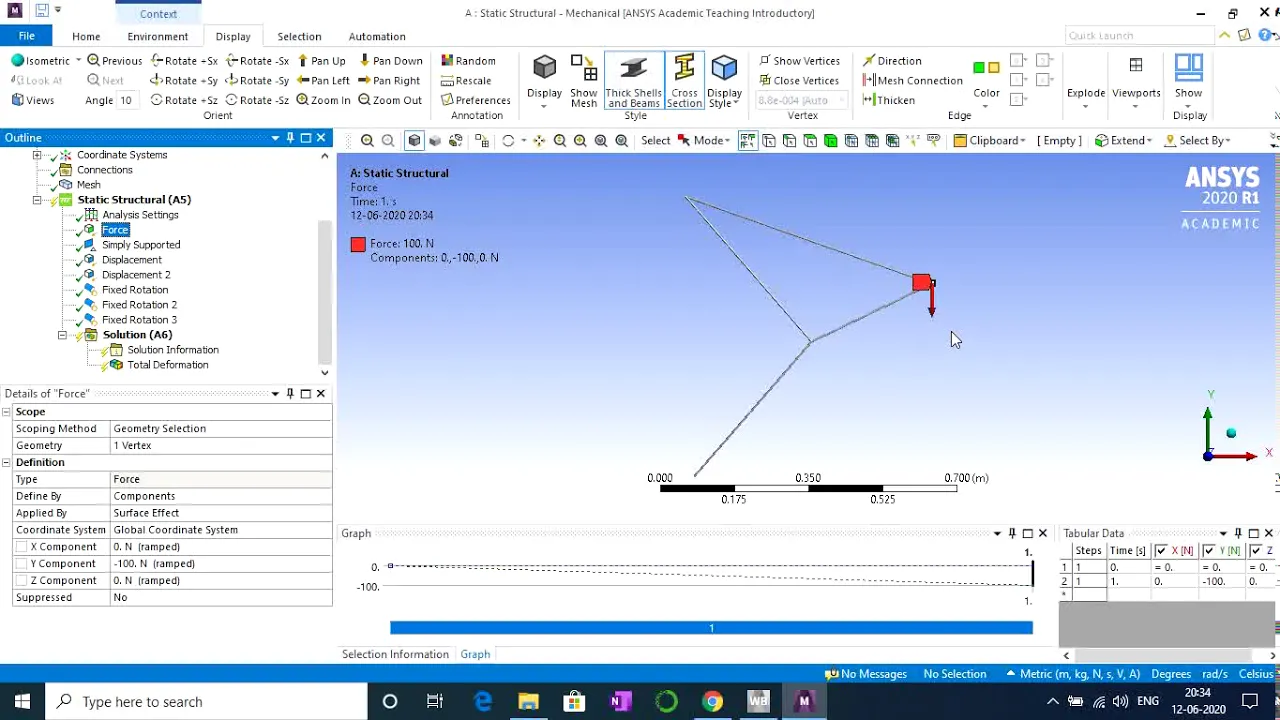Open the Extend selection dropdown
Viewport: 1280px width, 720px height.
tap(1124, 141)
